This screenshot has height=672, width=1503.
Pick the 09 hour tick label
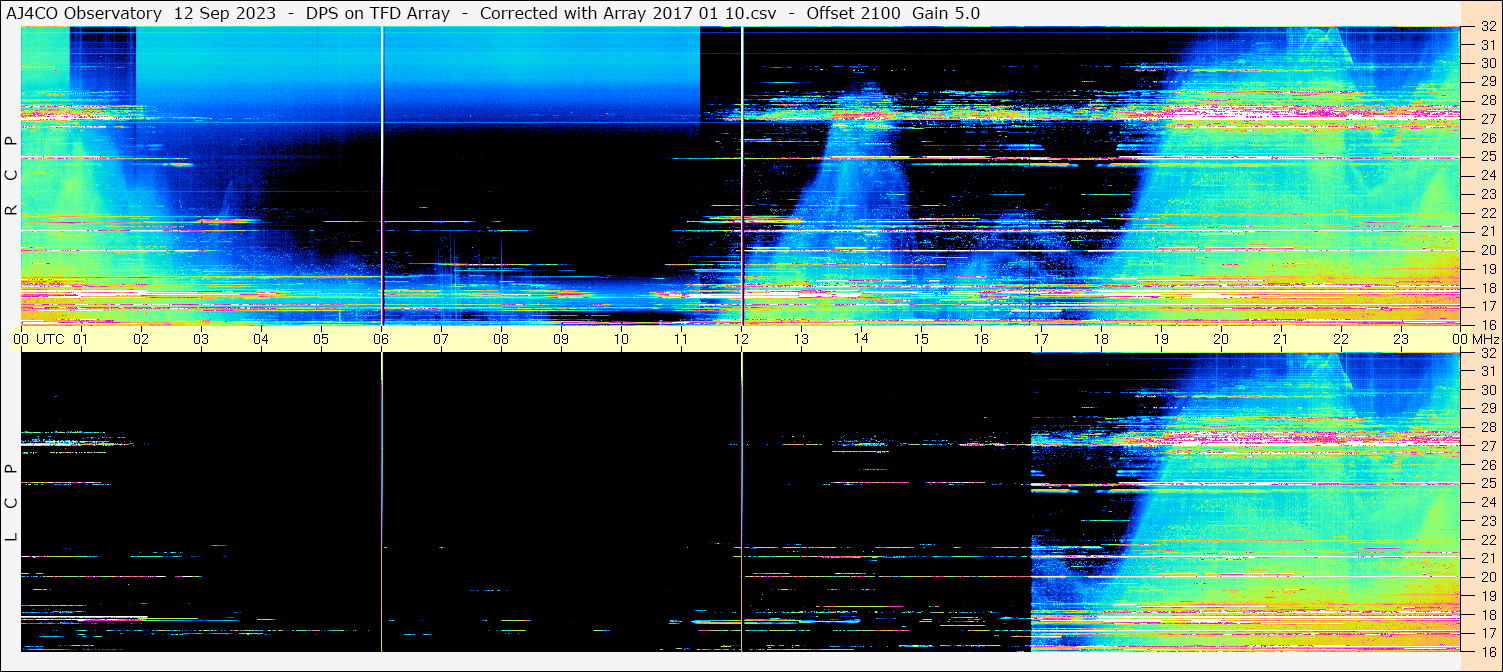(x=561, y=339)
